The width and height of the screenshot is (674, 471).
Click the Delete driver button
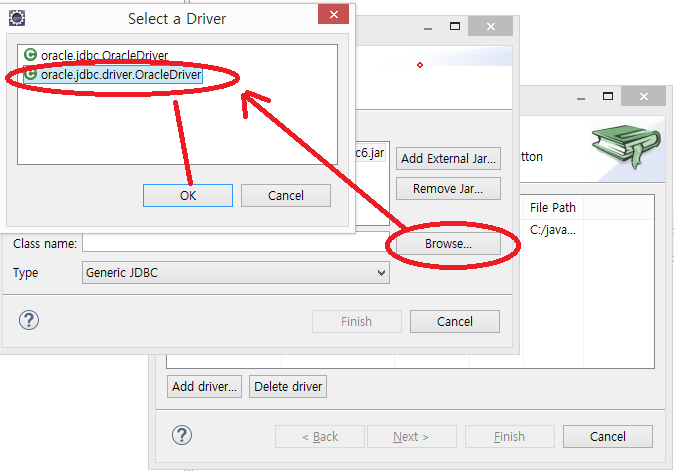(288, 386)
